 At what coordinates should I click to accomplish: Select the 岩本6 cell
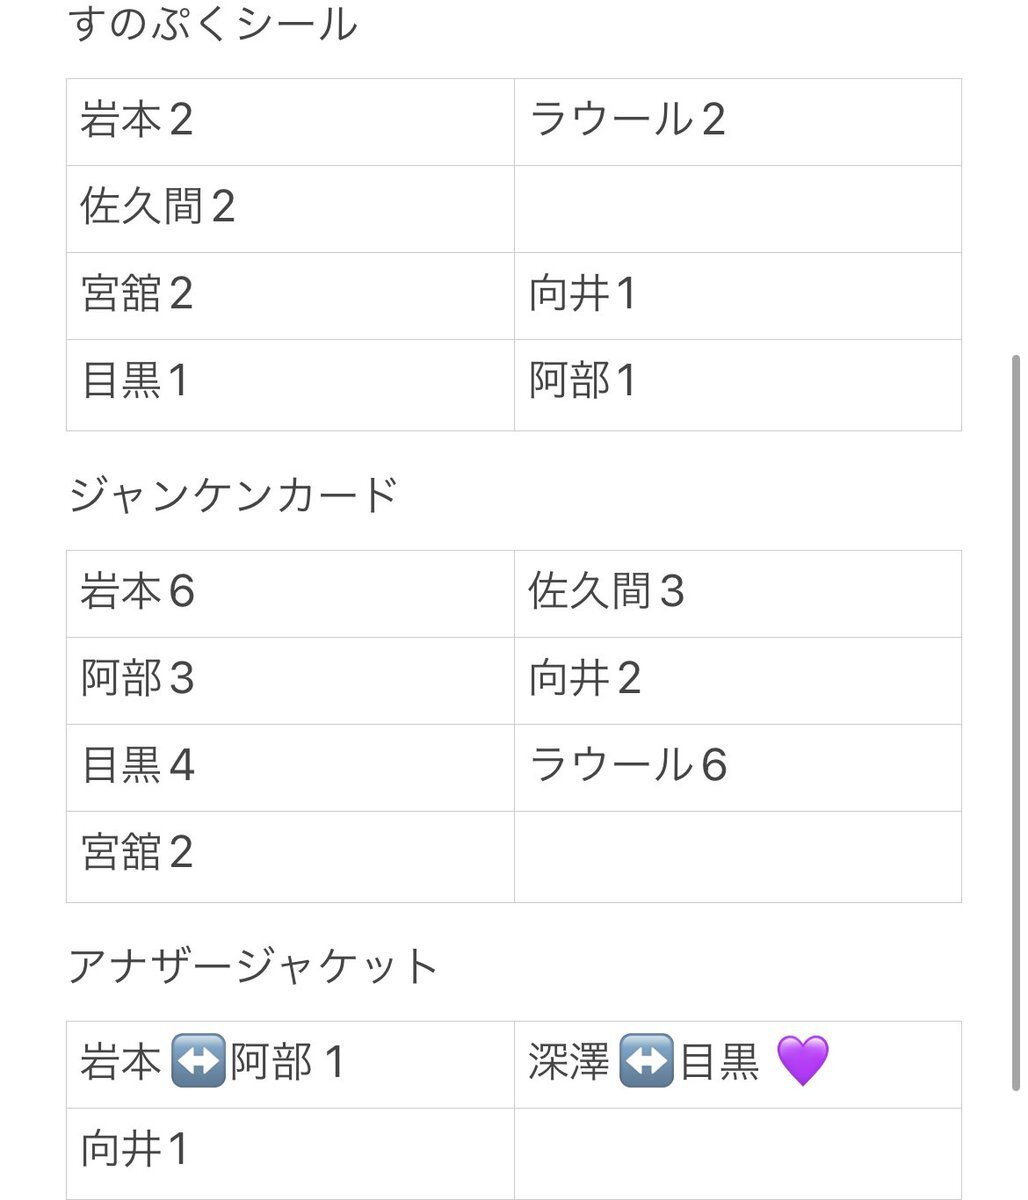pyautogui.click(x=290, y=594)
